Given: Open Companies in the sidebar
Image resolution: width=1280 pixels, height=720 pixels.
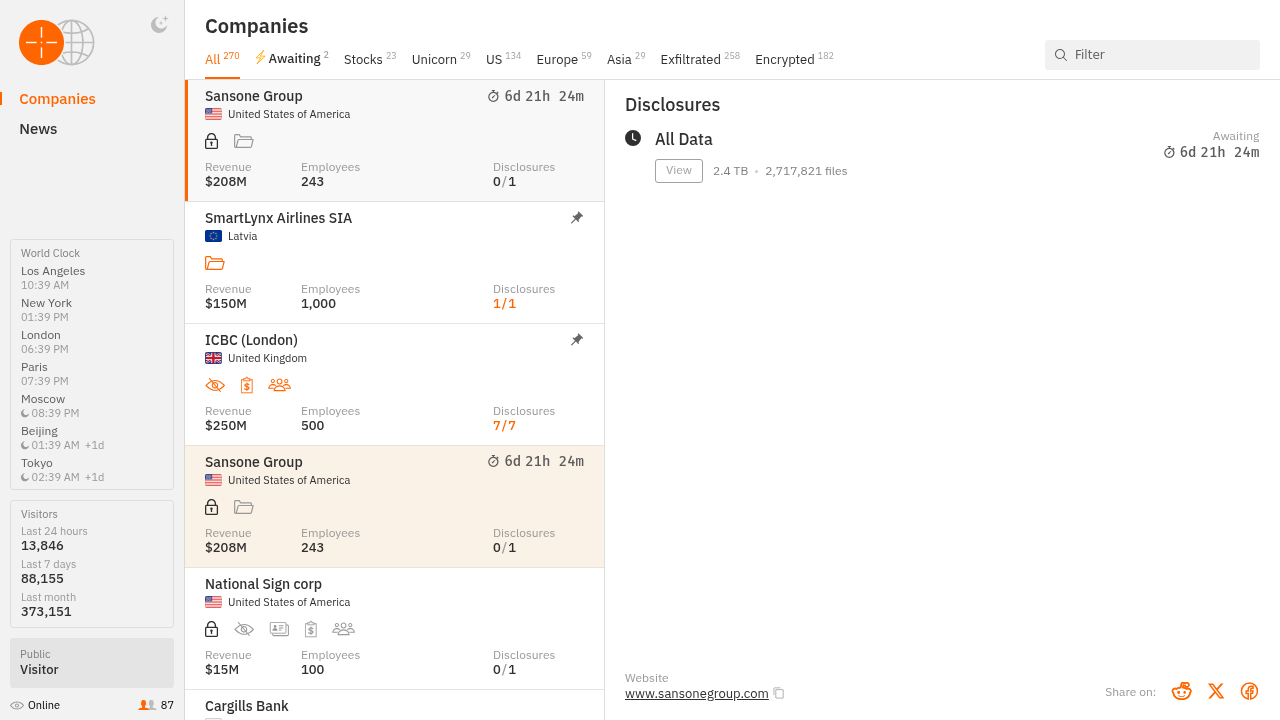Looking at the screenshot, I should tap(57, 99).
